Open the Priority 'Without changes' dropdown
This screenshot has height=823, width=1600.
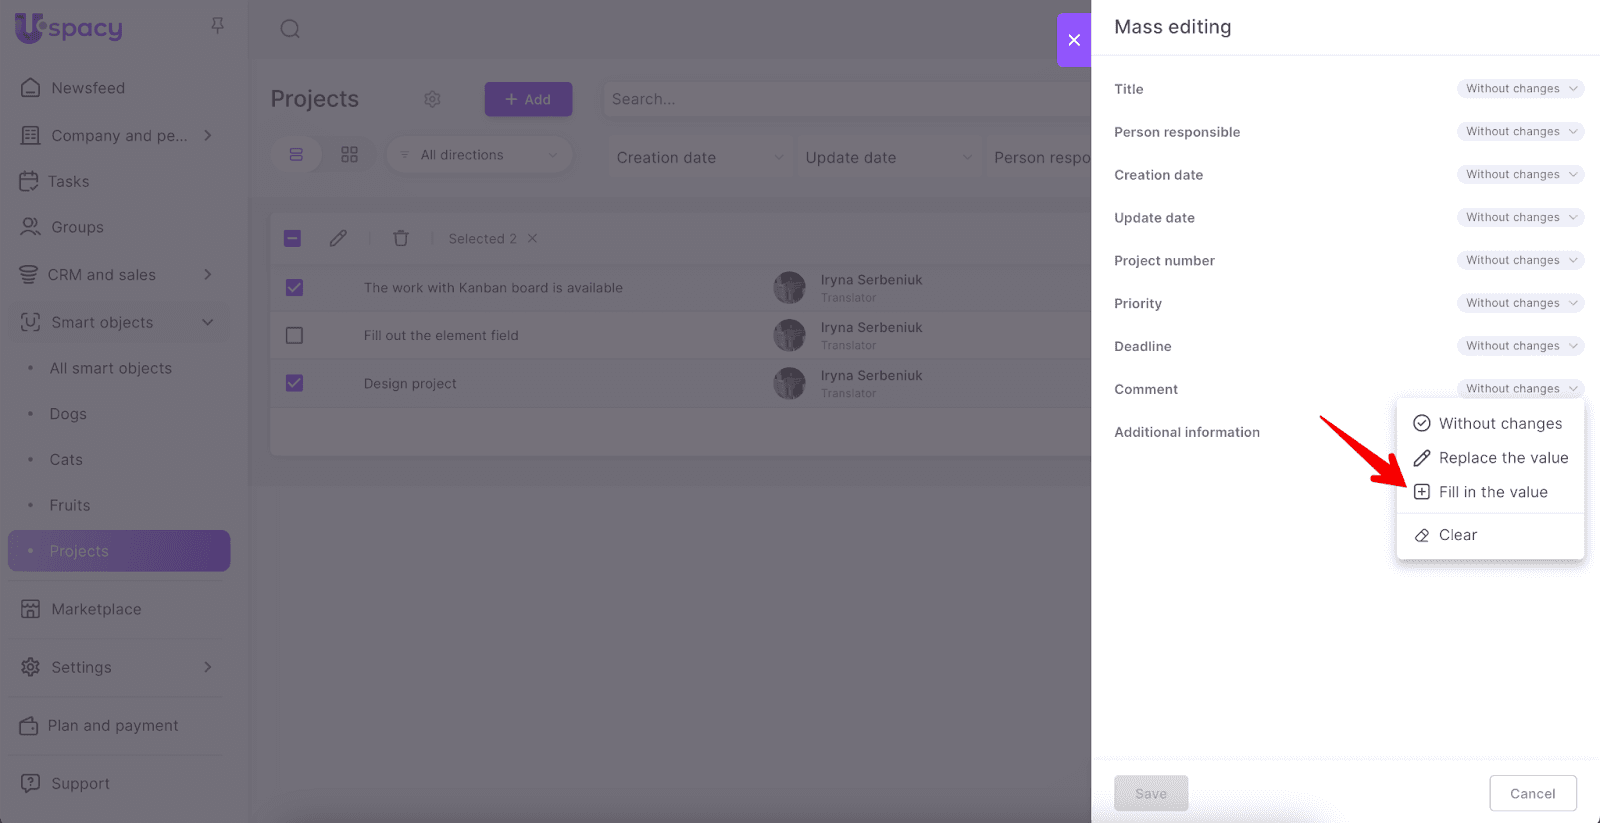[1520, 303]
